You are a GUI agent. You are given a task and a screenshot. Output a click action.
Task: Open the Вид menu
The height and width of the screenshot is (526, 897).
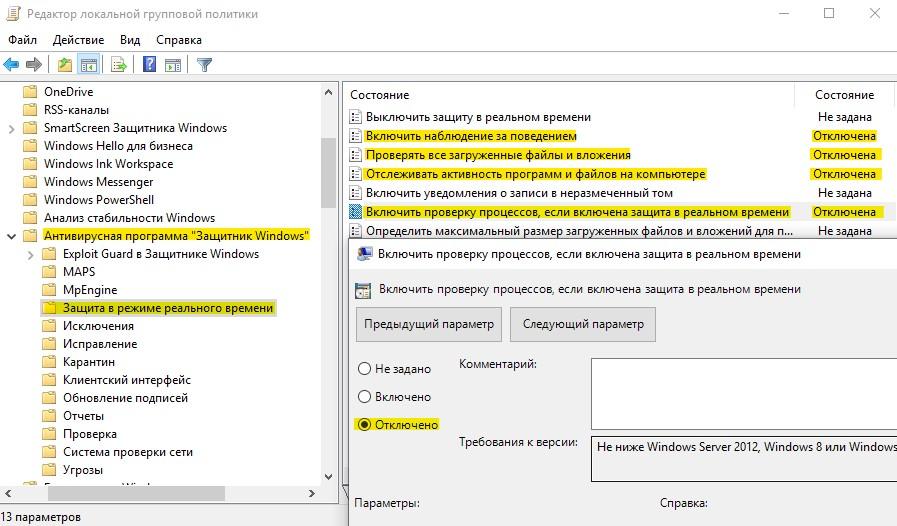coord(130,40)
